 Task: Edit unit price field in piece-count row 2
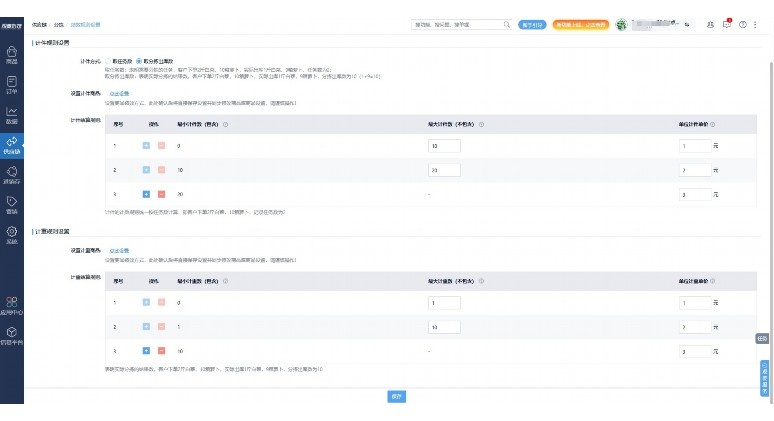[x=695, y=170]
